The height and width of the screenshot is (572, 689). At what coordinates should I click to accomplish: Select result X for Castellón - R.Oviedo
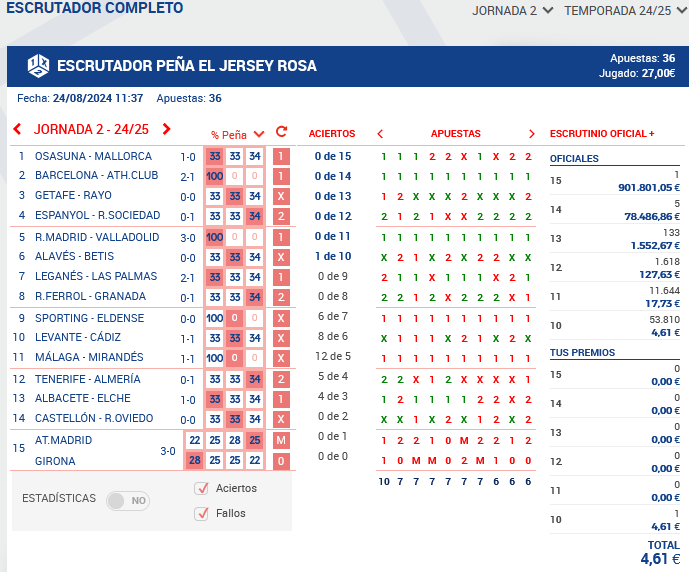tap(281, 419)
